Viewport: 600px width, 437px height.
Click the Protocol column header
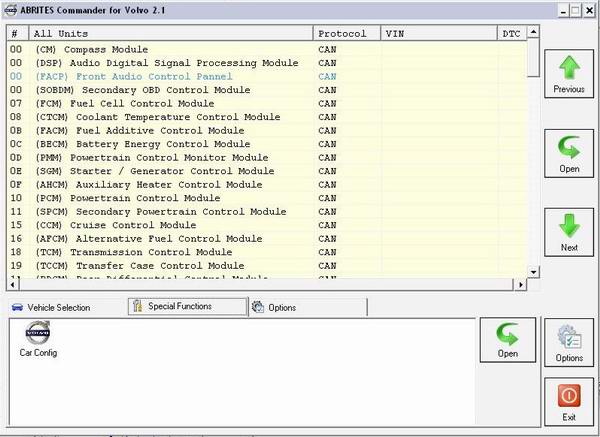[x=347, y=34]
